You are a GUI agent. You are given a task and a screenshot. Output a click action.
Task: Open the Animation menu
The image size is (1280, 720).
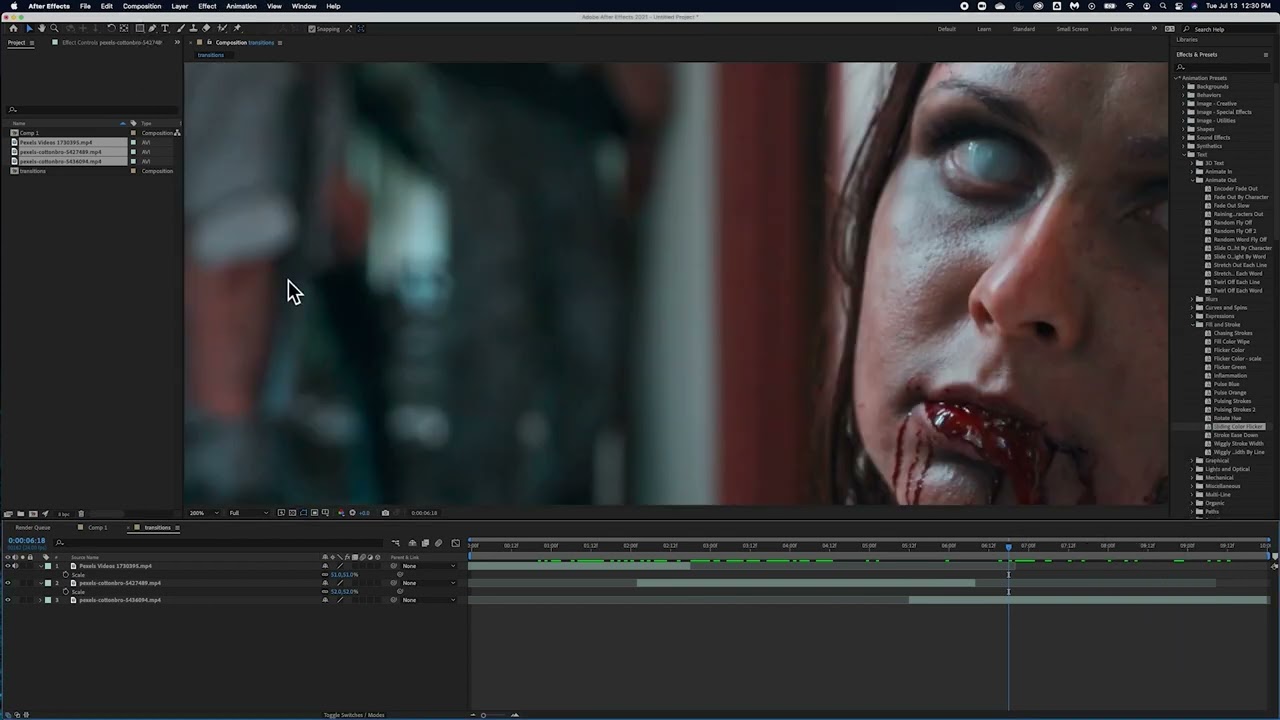(241, 6)
